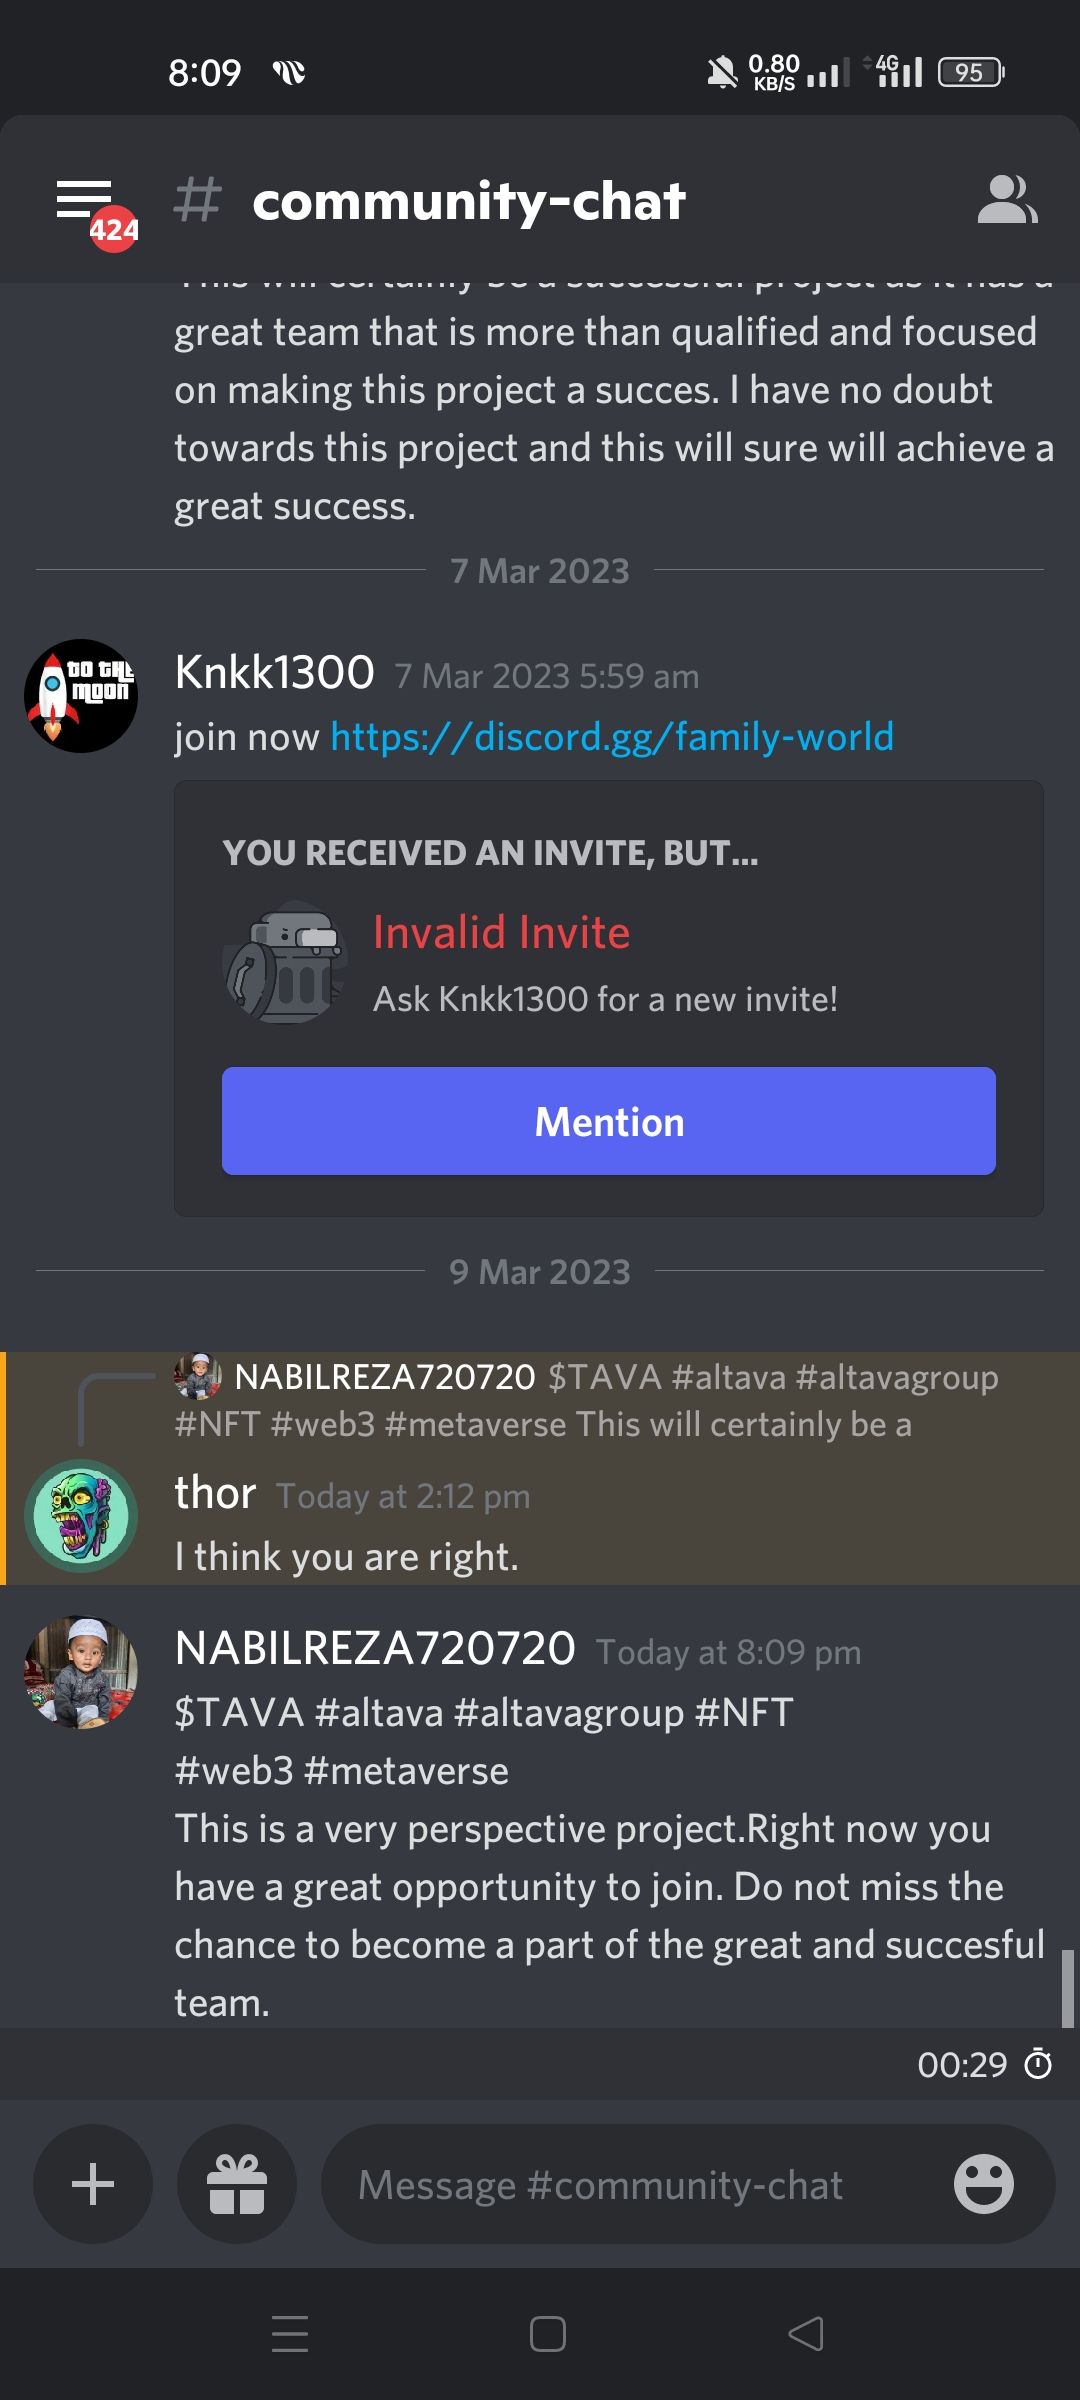Tap the community-chat channel title
Viewport: 1080px width, 2400px height.
coord(469,201)
